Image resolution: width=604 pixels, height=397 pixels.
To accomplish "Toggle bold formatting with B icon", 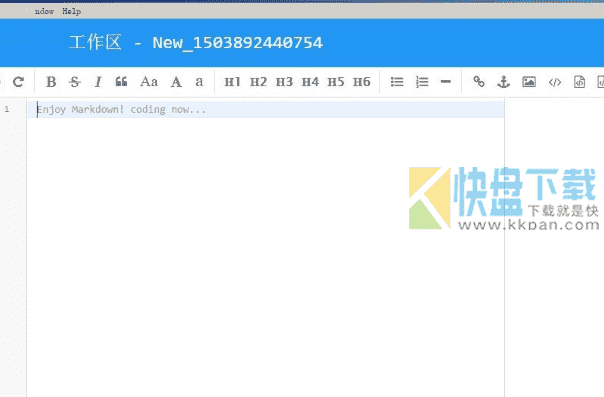I will pos(51,82).
